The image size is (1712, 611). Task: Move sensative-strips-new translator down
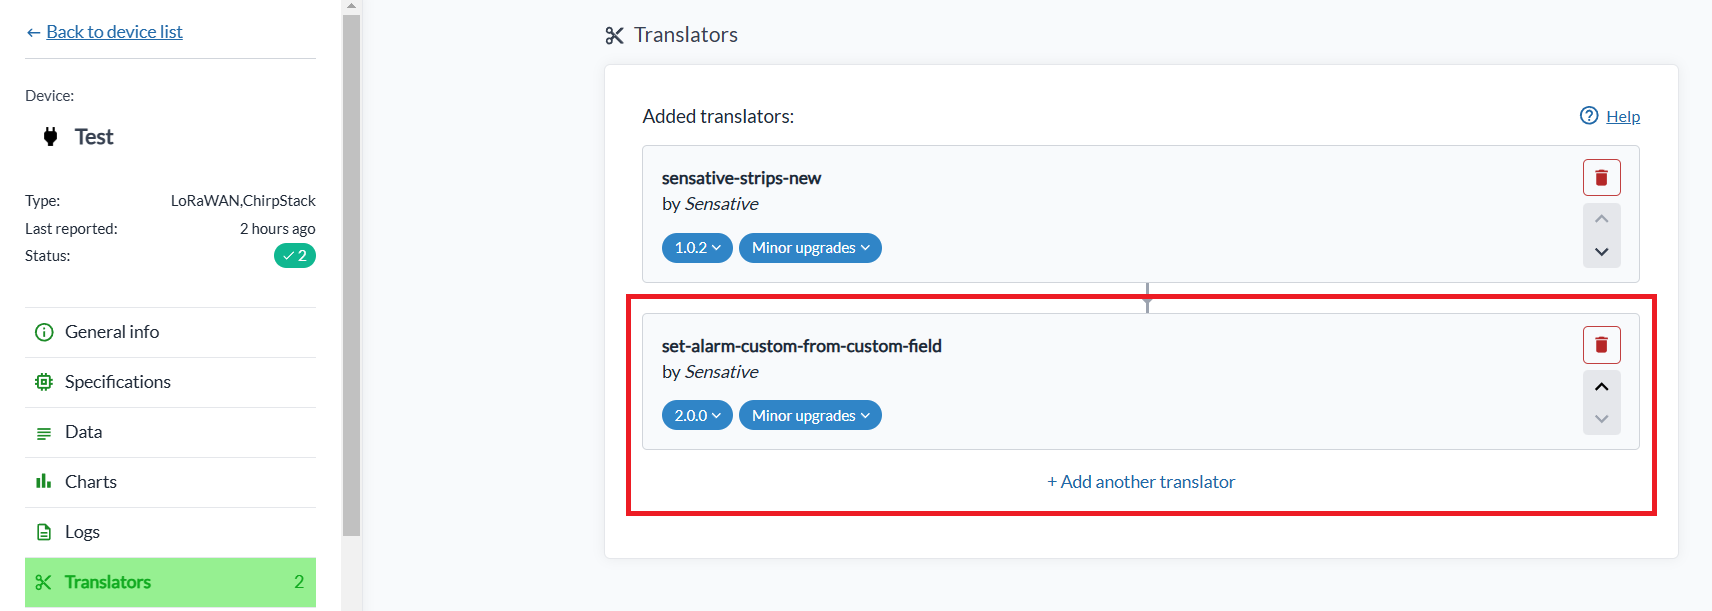(x=1601, y=252)
